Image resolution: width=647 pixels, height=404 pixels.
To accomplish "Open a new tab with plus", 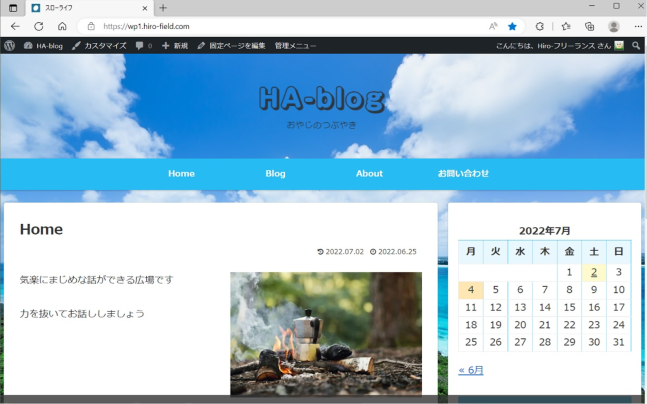I will coord(163,8).
